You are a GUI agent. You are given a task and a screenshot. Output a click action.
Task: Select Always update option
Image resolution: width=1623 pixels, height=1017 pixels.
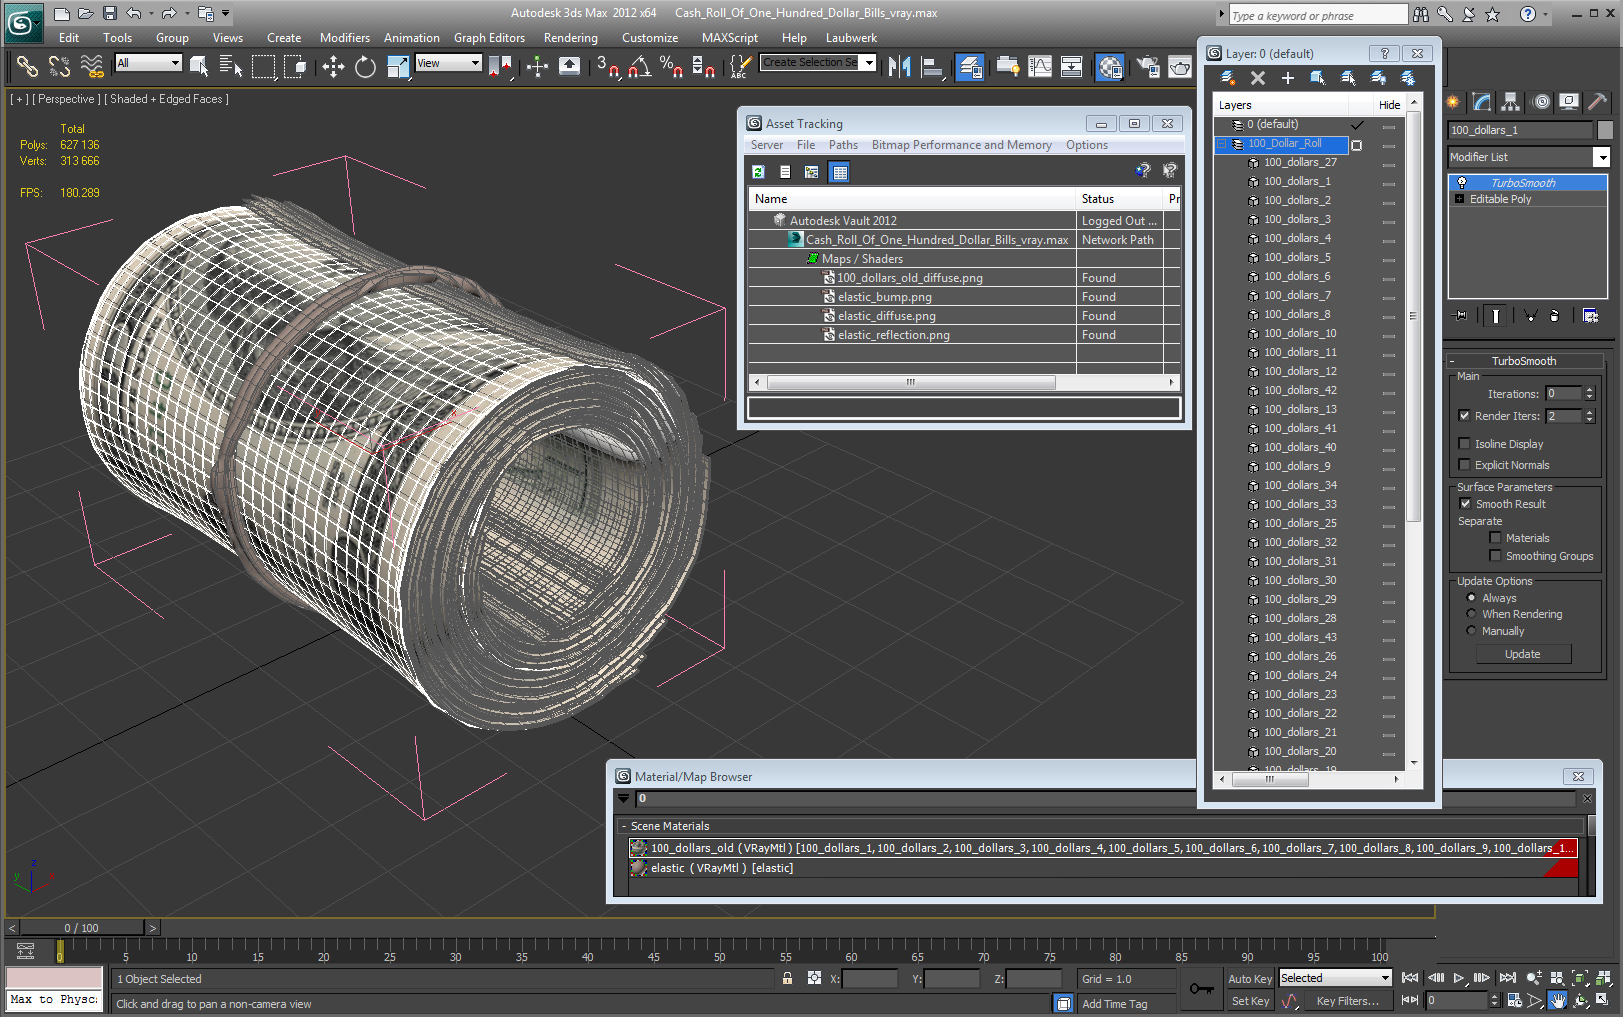[x=1471, y=598]
